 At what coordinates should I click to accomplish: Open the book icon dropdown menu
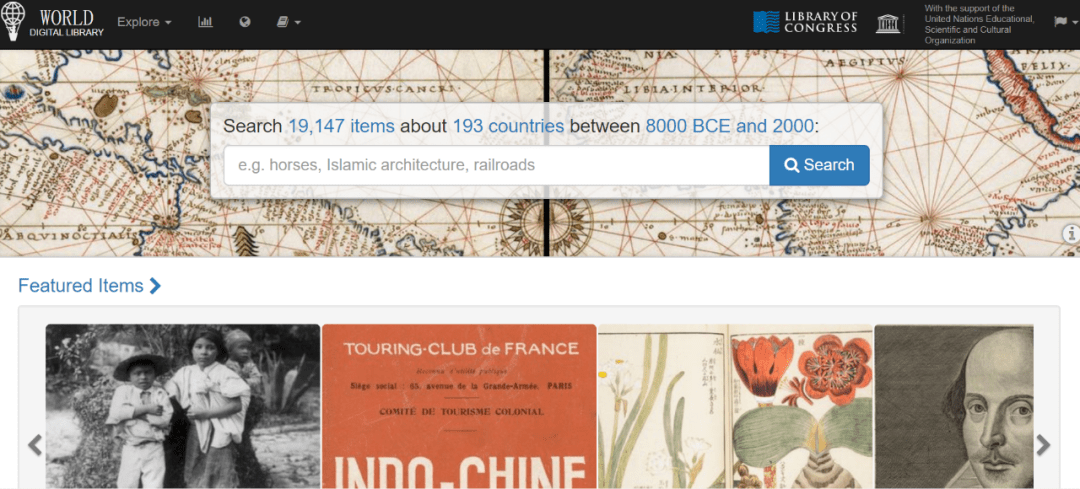(x=289, y=22)
